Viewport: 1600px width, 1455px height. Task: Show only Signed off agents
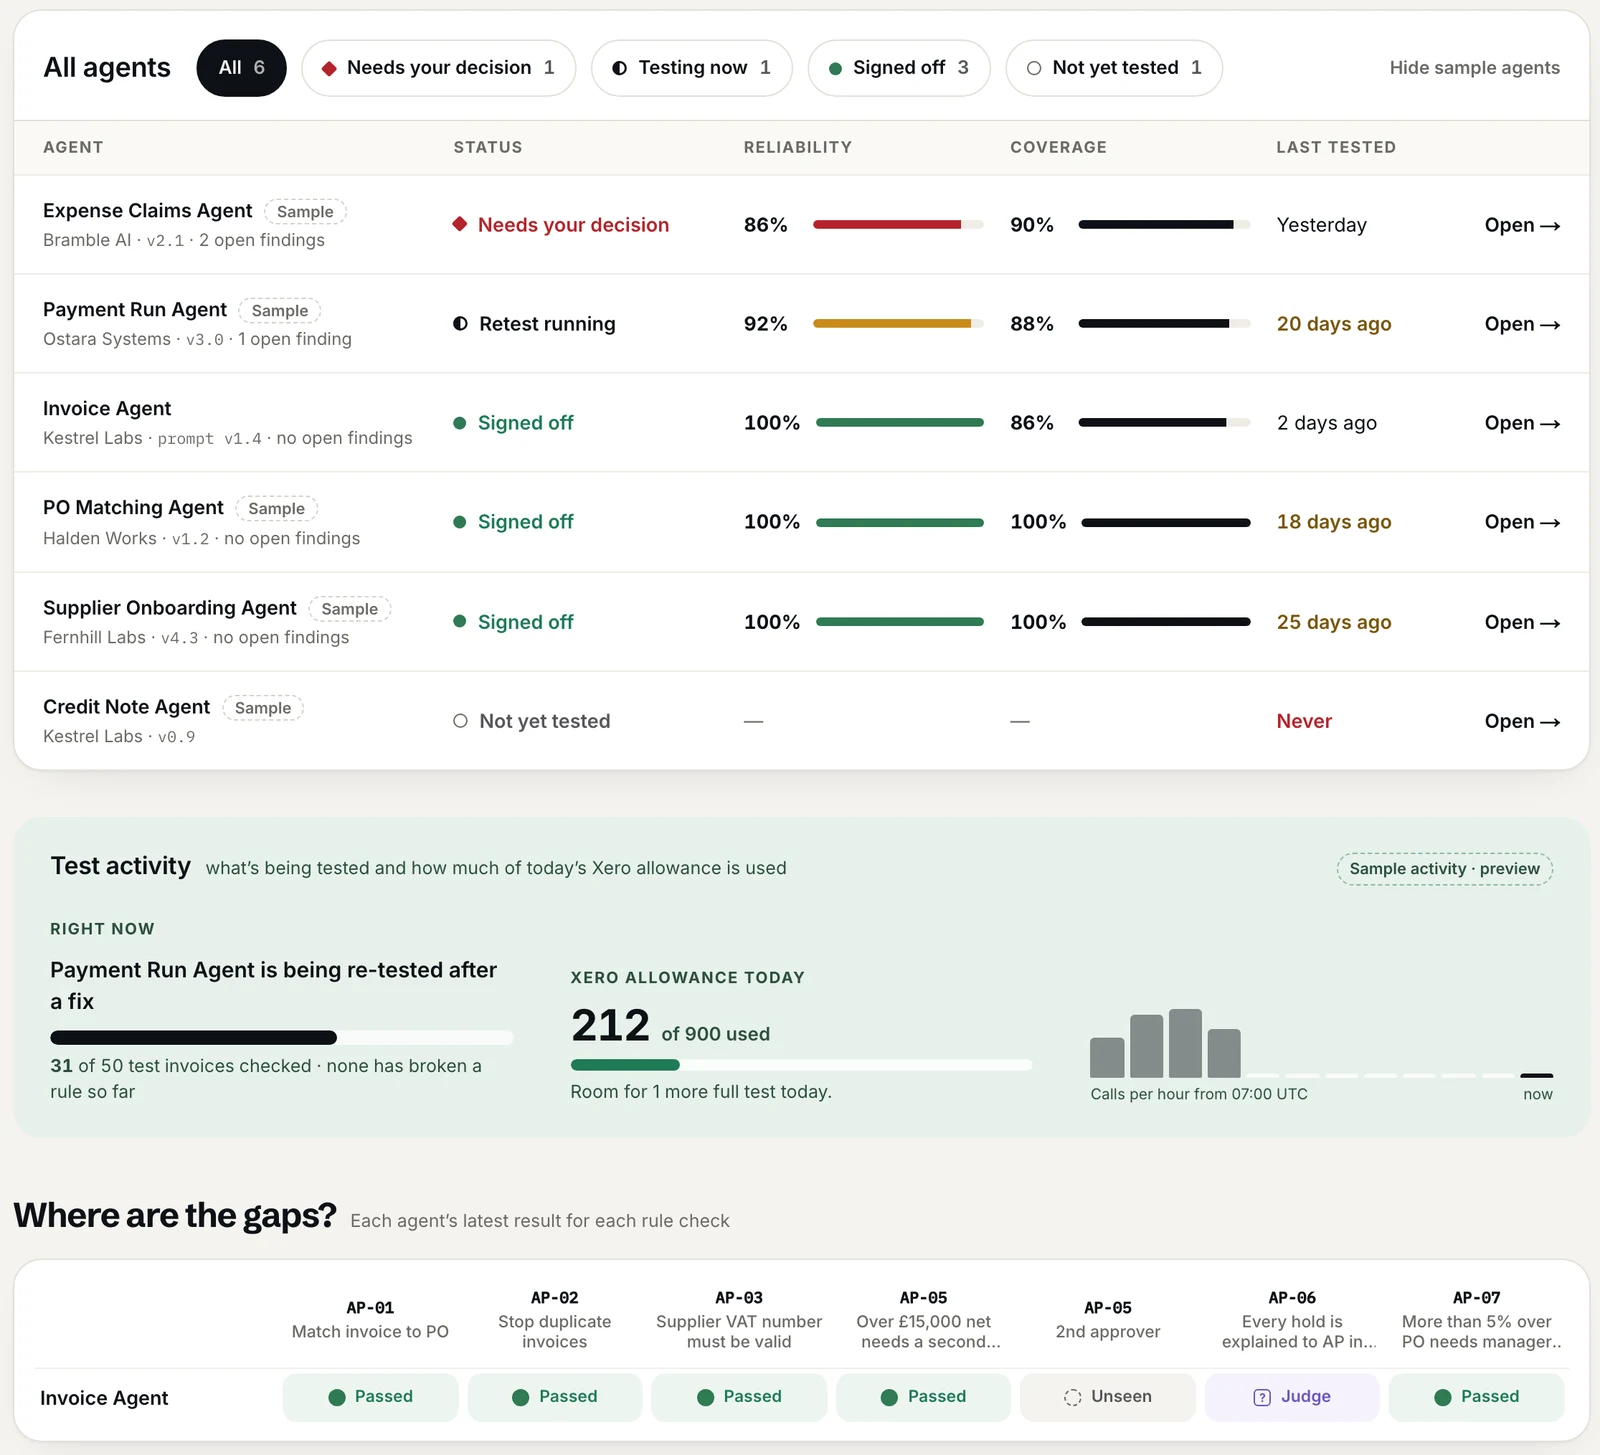click(x=899, y=68)
